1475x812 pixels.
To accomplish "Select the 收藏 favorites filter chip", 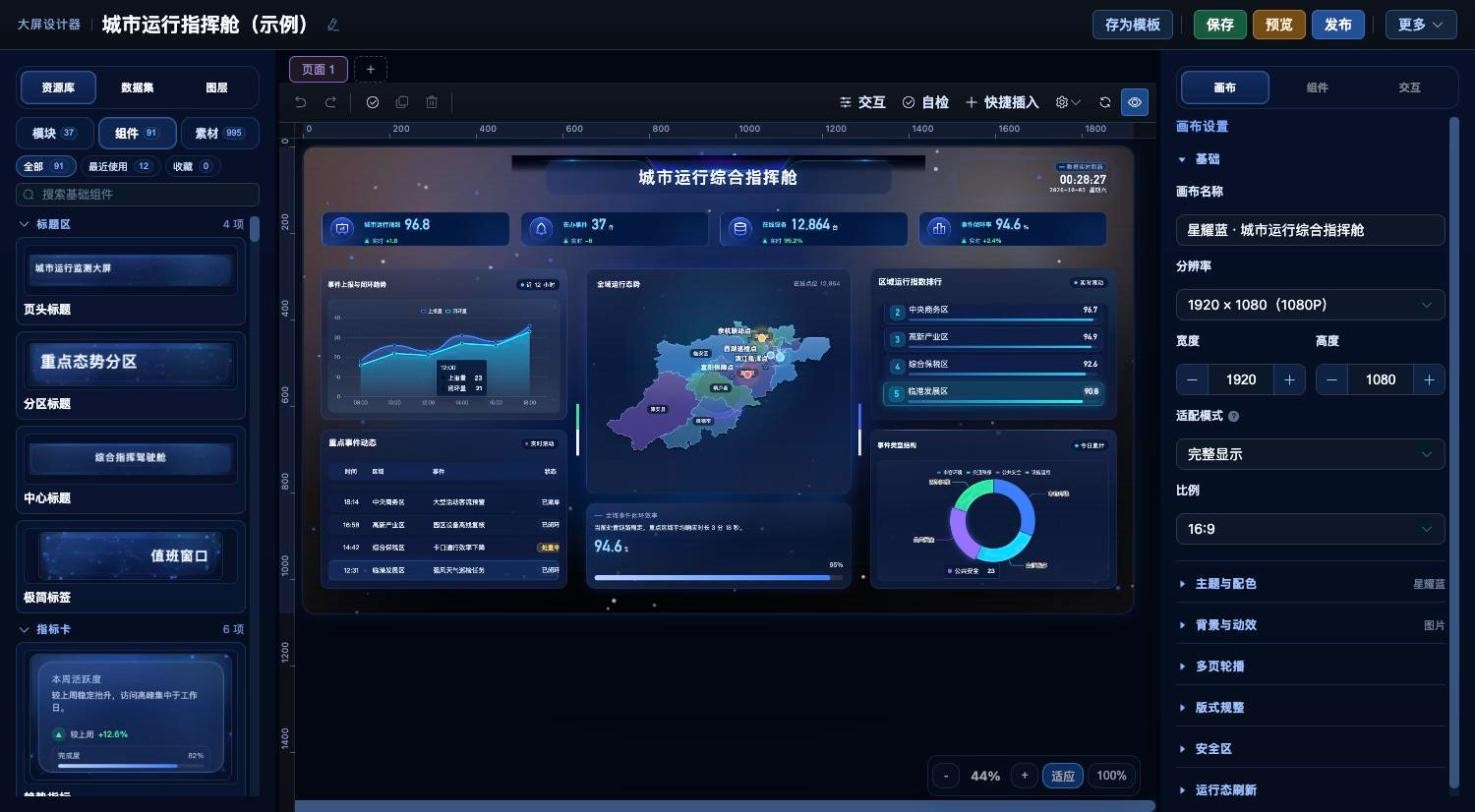I will (x=192, y=167).
